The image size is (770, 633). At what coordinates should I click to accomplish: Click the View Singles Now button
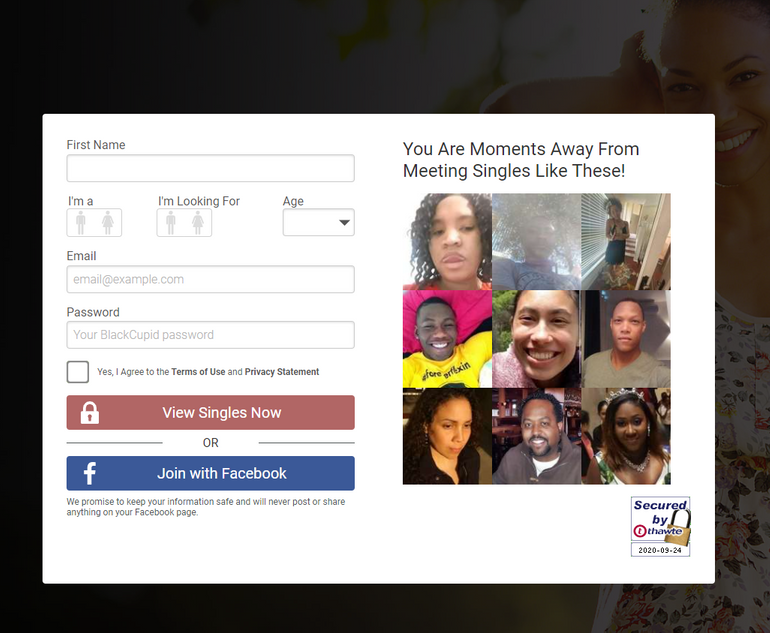pos(211,413)
